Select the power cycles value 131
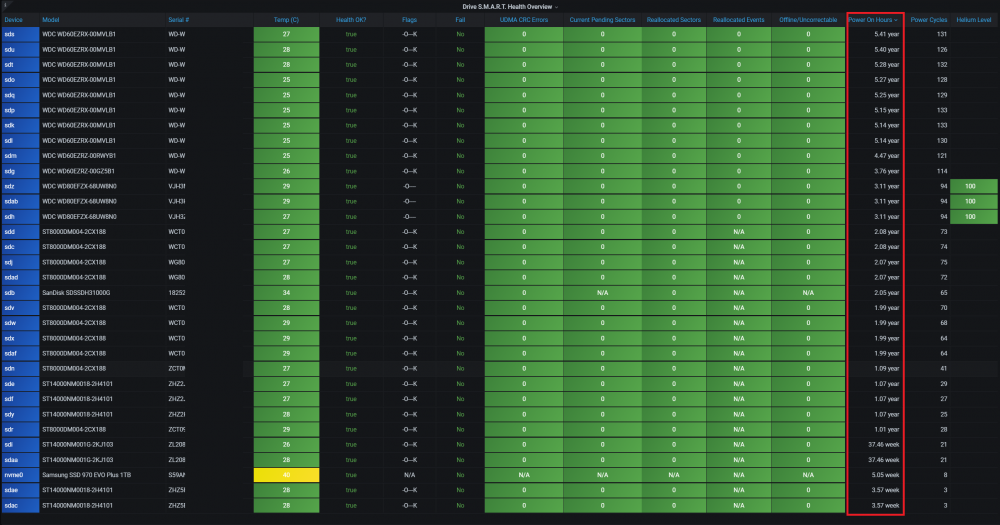 click(941, 34)
